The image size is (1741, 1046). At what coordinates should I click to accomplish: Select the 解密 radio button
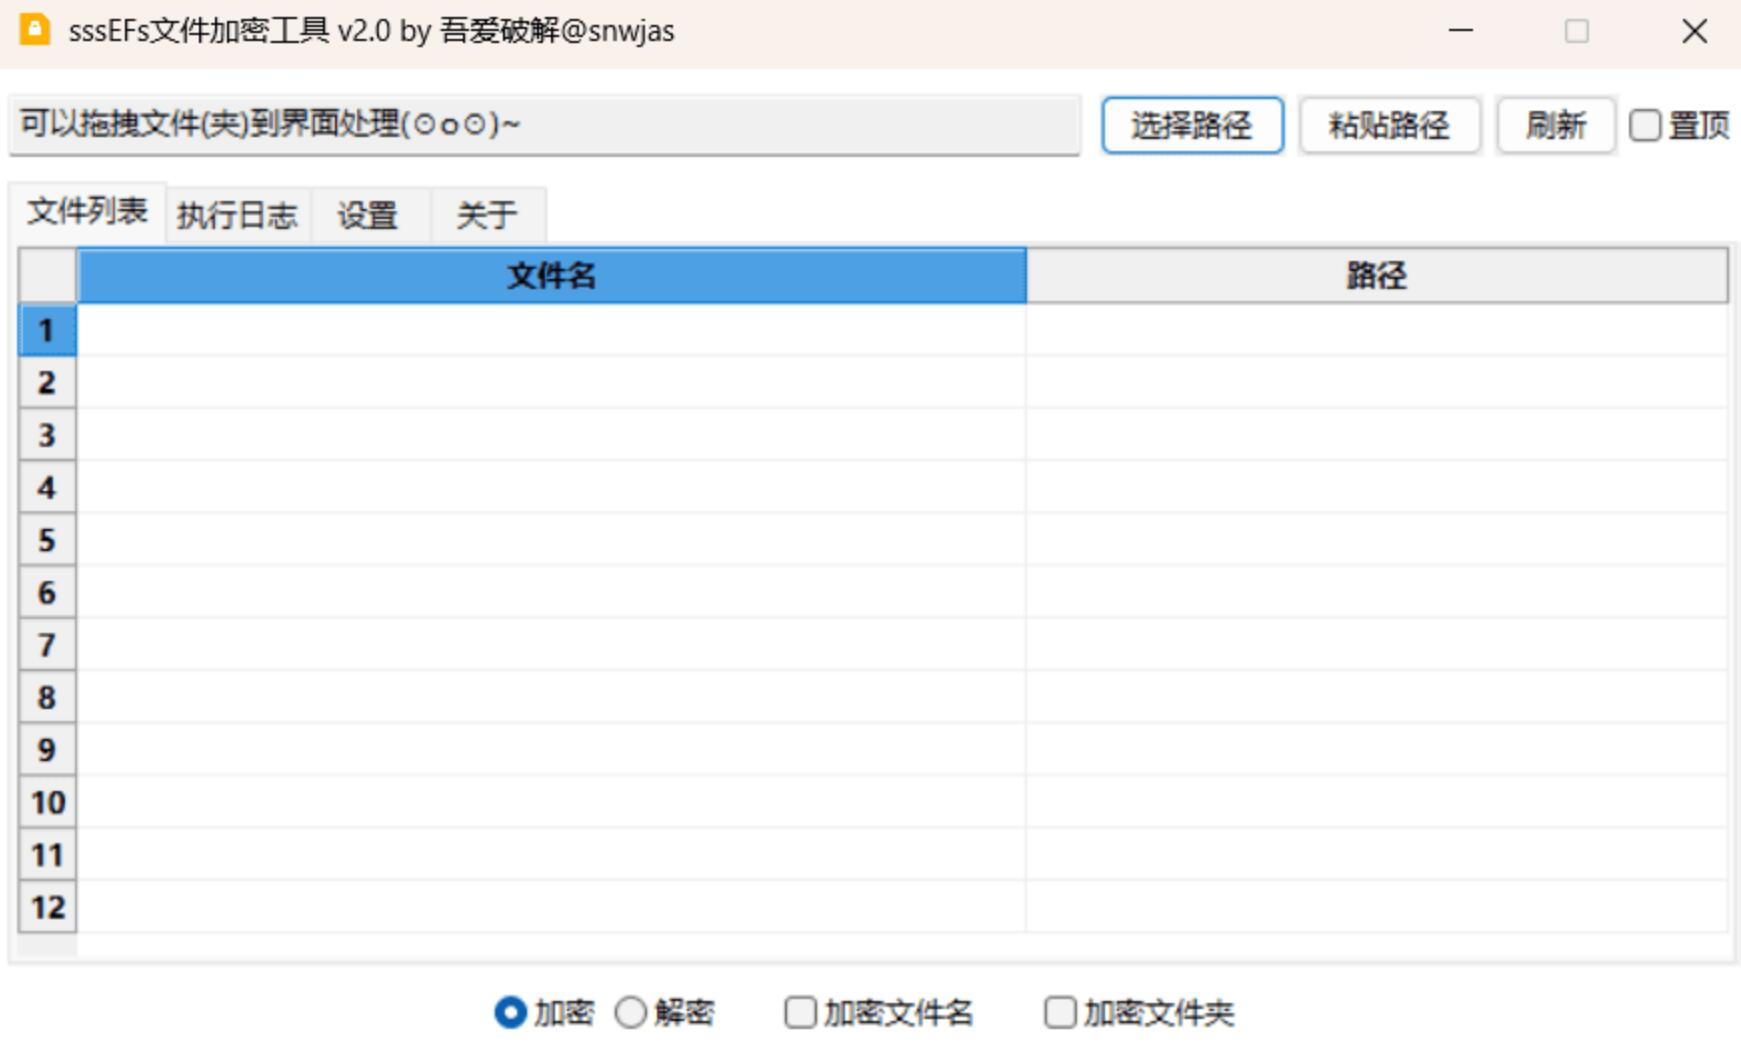630,1012
